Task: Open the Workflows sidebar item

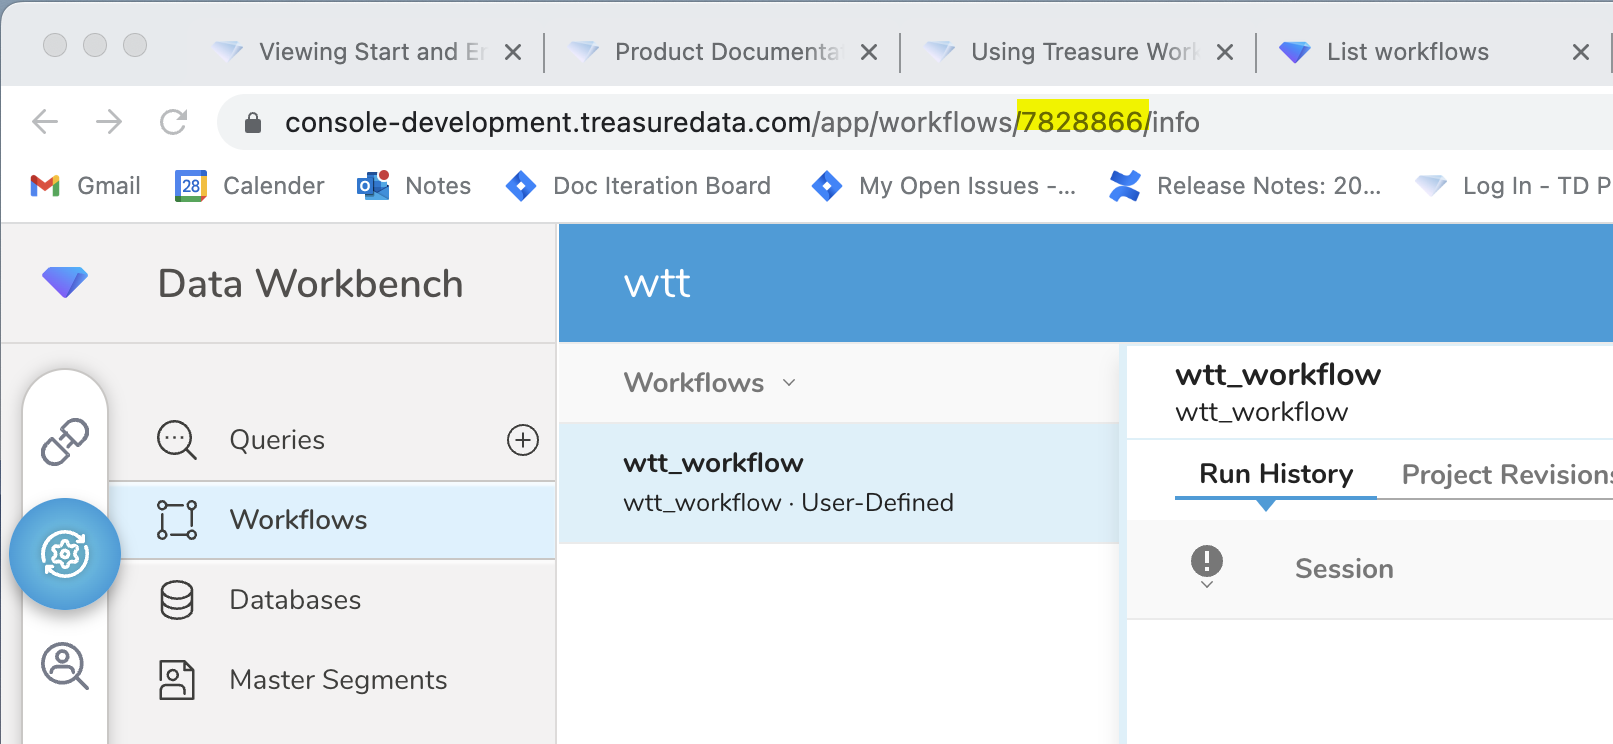Action: [x=298, y=520]
